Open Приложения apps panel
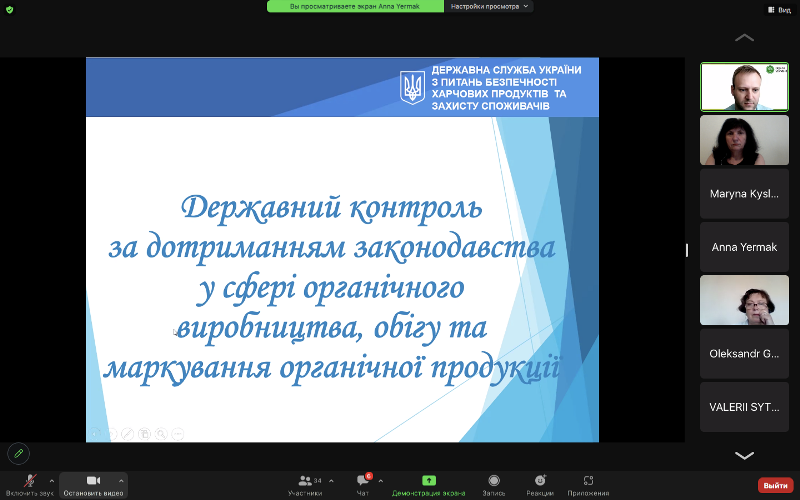This screenshot has height=500, width=800. click(x=588, y=483)
